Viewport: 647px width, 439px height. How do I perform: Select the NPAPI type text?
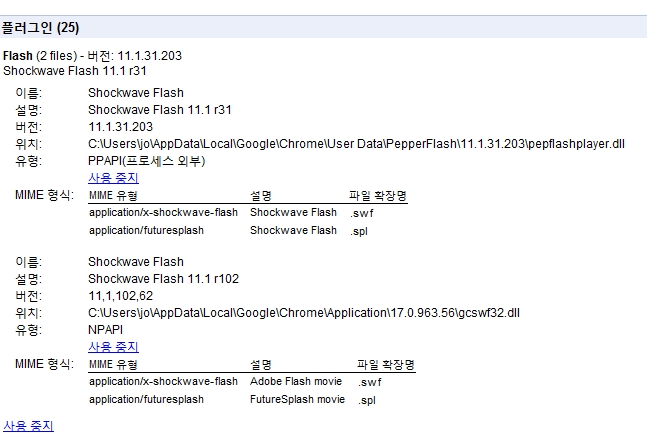(x=107, y=330)
